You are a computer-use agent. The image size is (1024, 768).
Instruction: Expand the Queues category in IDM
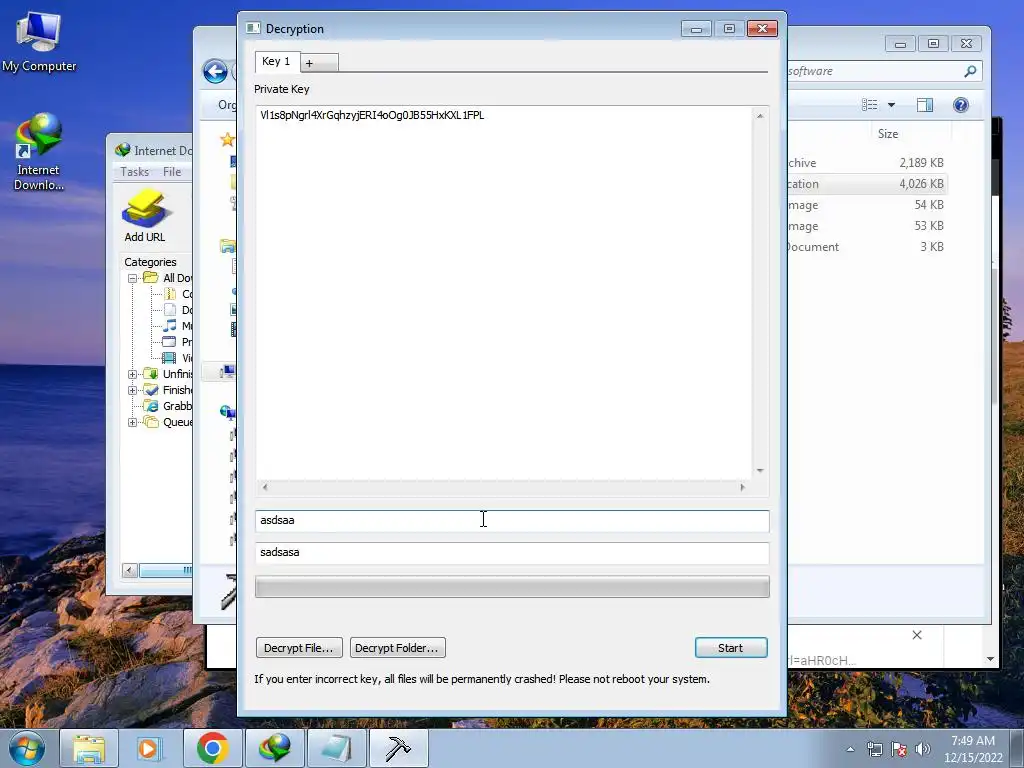132,422
